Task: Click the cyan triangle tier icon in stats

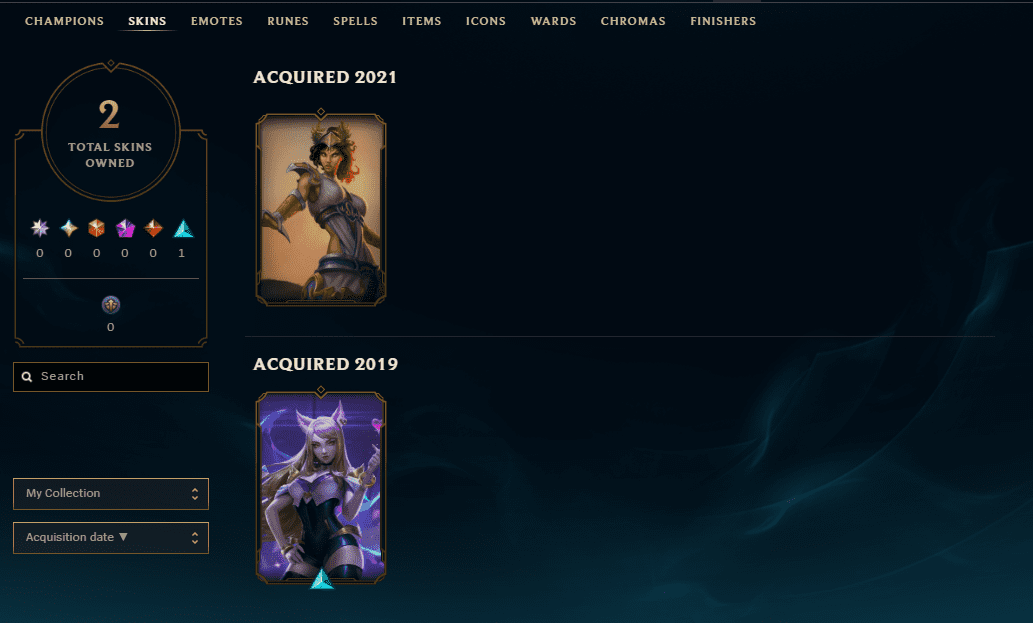Action: tap(182, 229)
